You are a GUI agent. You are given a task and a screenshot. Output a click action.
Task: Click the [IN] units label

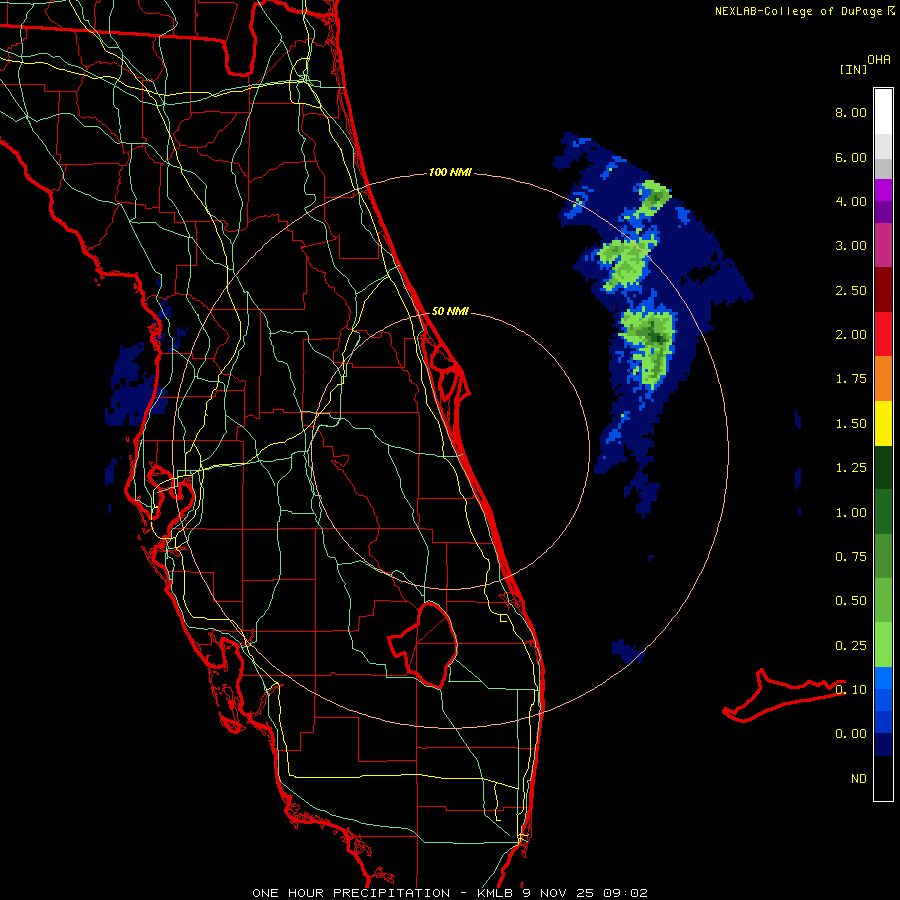(853, 69)
